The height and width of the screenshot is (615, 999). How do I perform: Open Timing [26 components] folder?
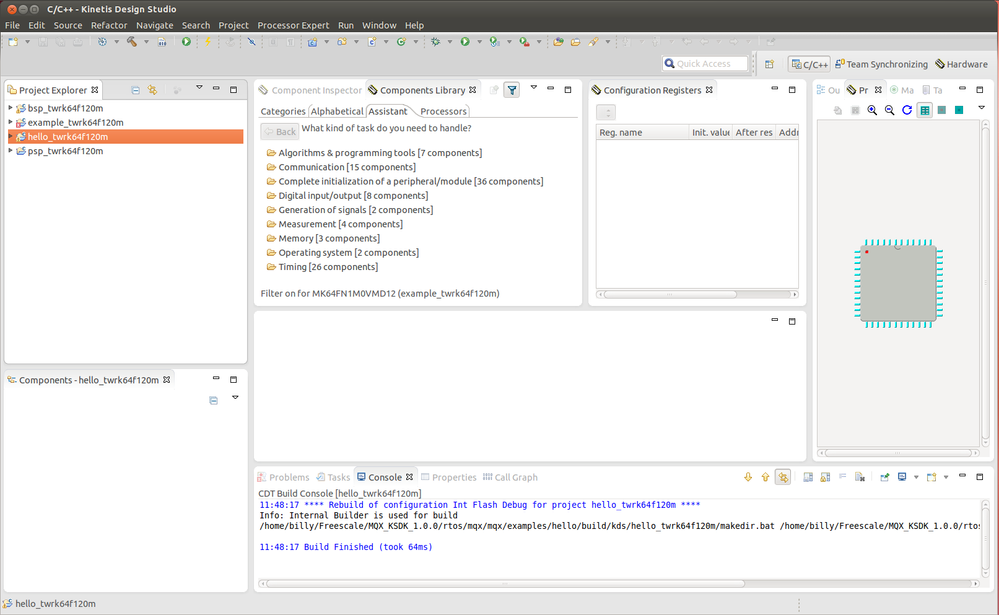pos(322,267)
